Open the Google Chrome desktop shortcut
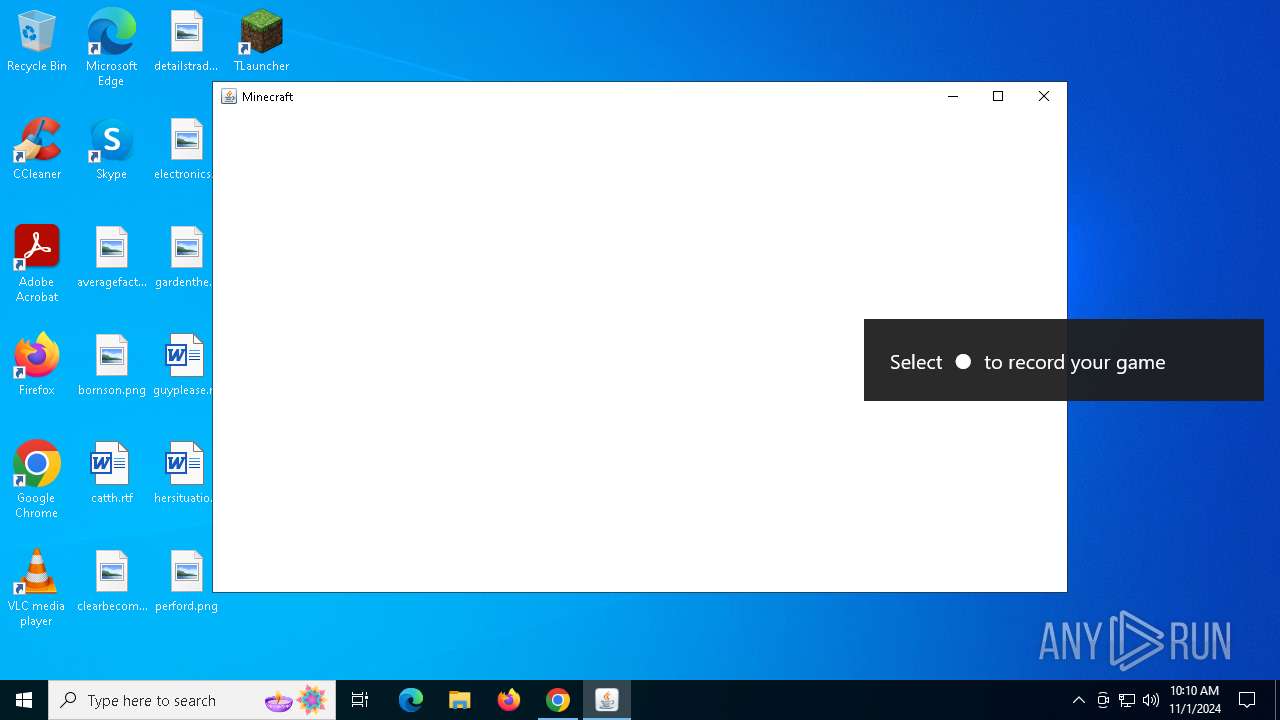Screen dimensions: 1280x720 pos(37,480)
